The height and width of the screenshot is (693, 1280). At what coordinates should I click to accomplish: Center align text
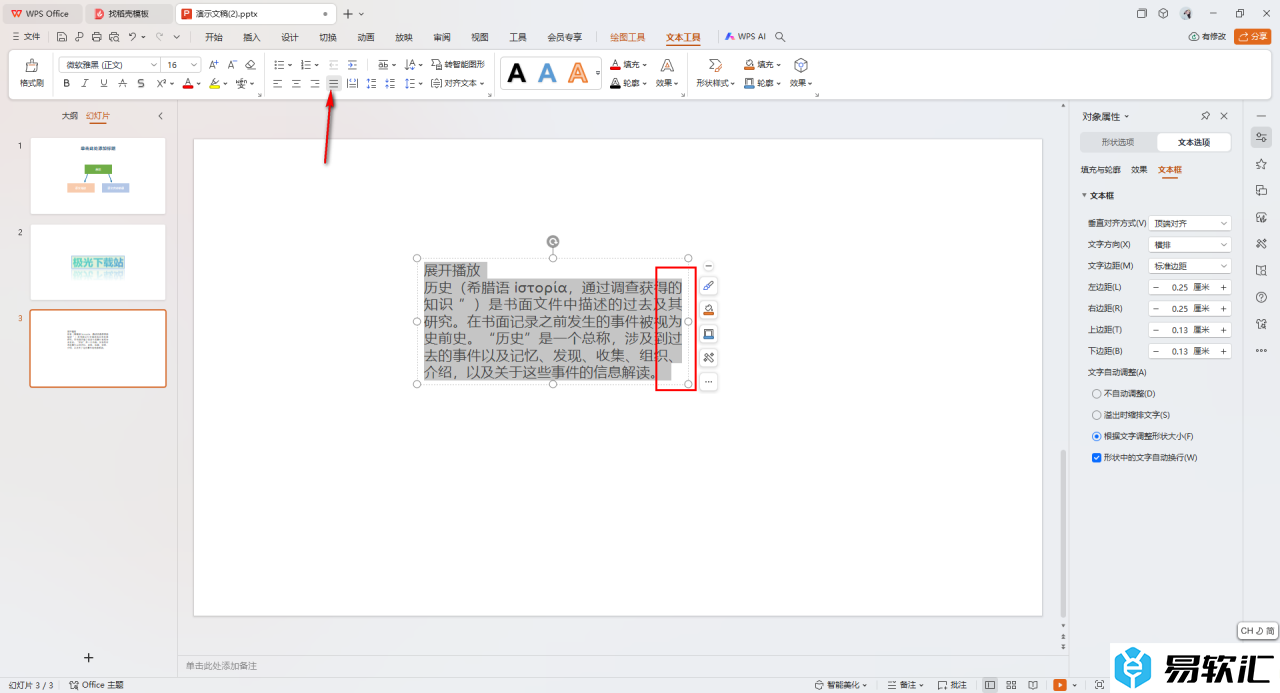pyautogui.click(x=296, y=83)
